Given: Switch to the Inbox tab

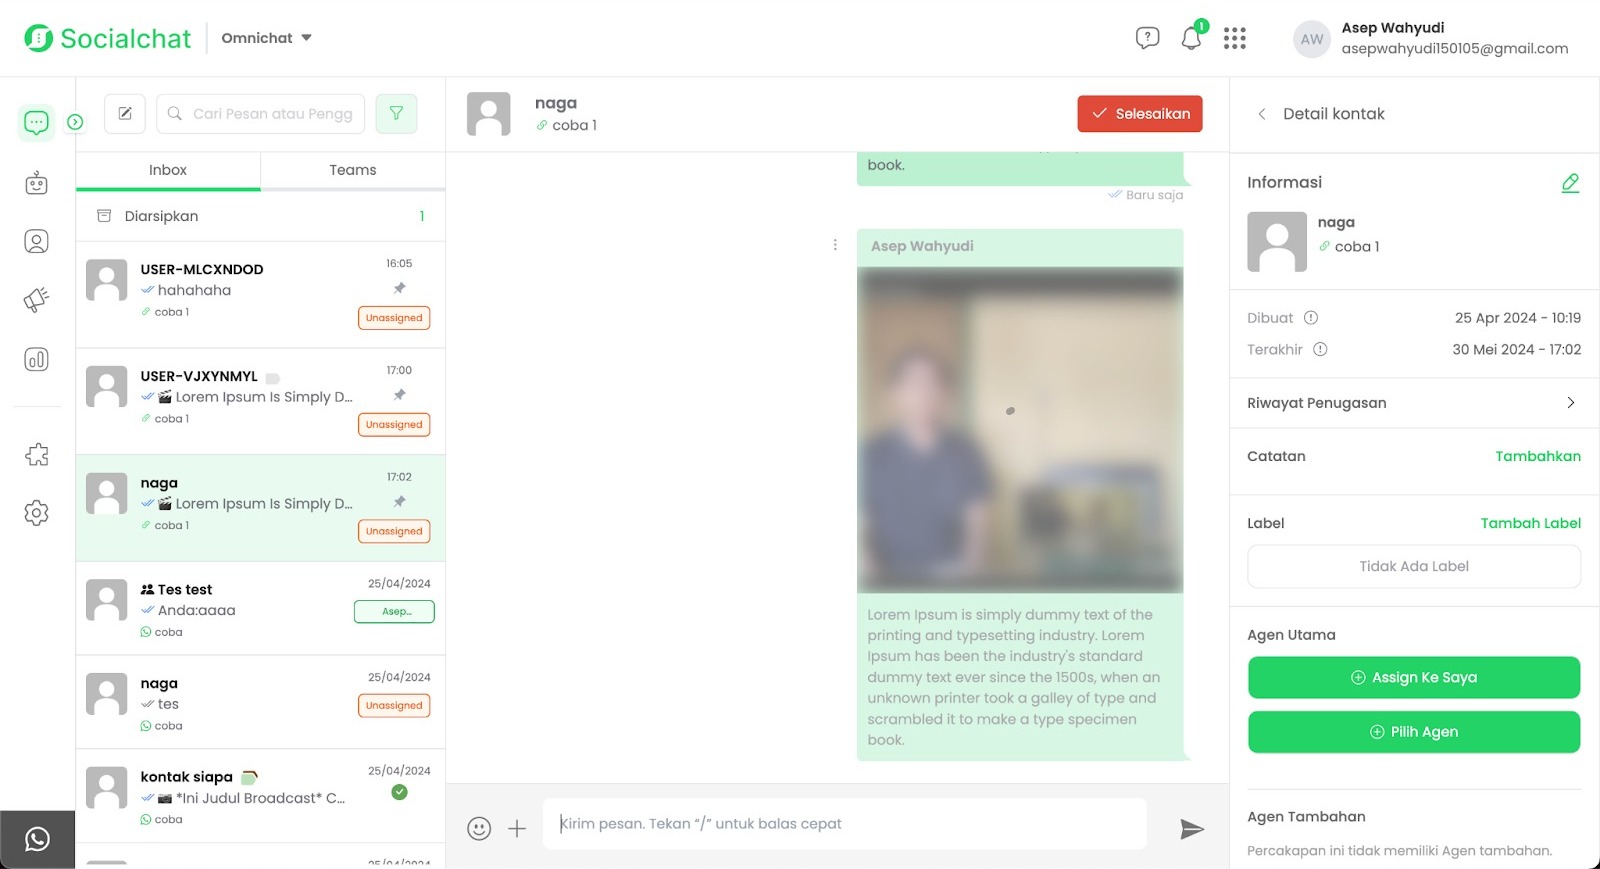Looking at the screenshot, I should [x=168, y=170].
